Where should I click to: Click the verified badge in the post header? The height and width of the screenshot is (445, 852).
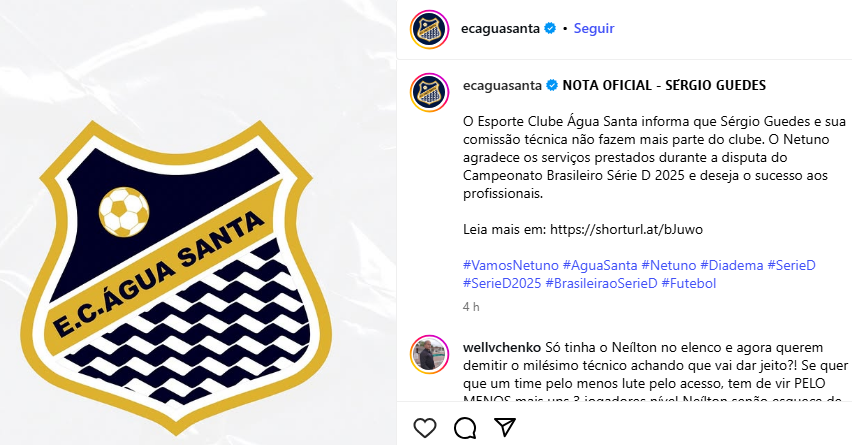tap(550, 28)
